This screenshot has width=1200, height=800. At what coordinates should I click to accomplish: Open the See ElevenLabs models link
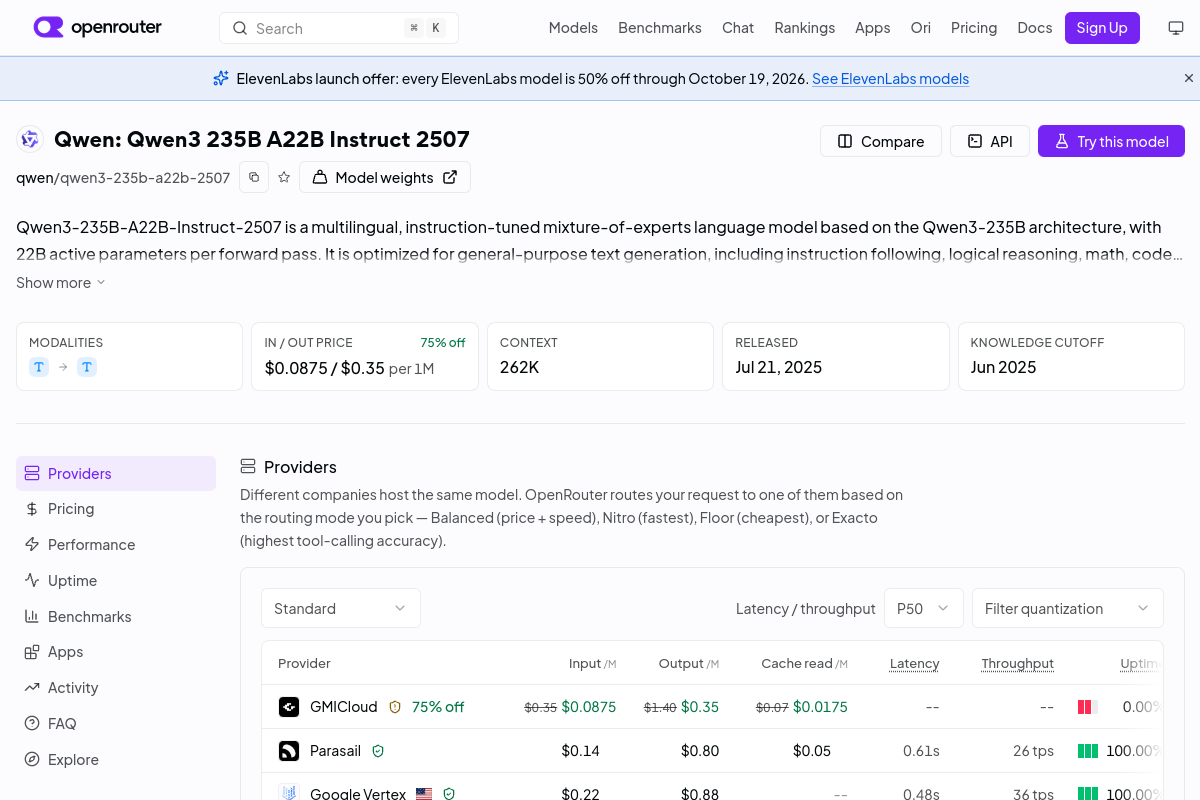click(x=890, y=79)
